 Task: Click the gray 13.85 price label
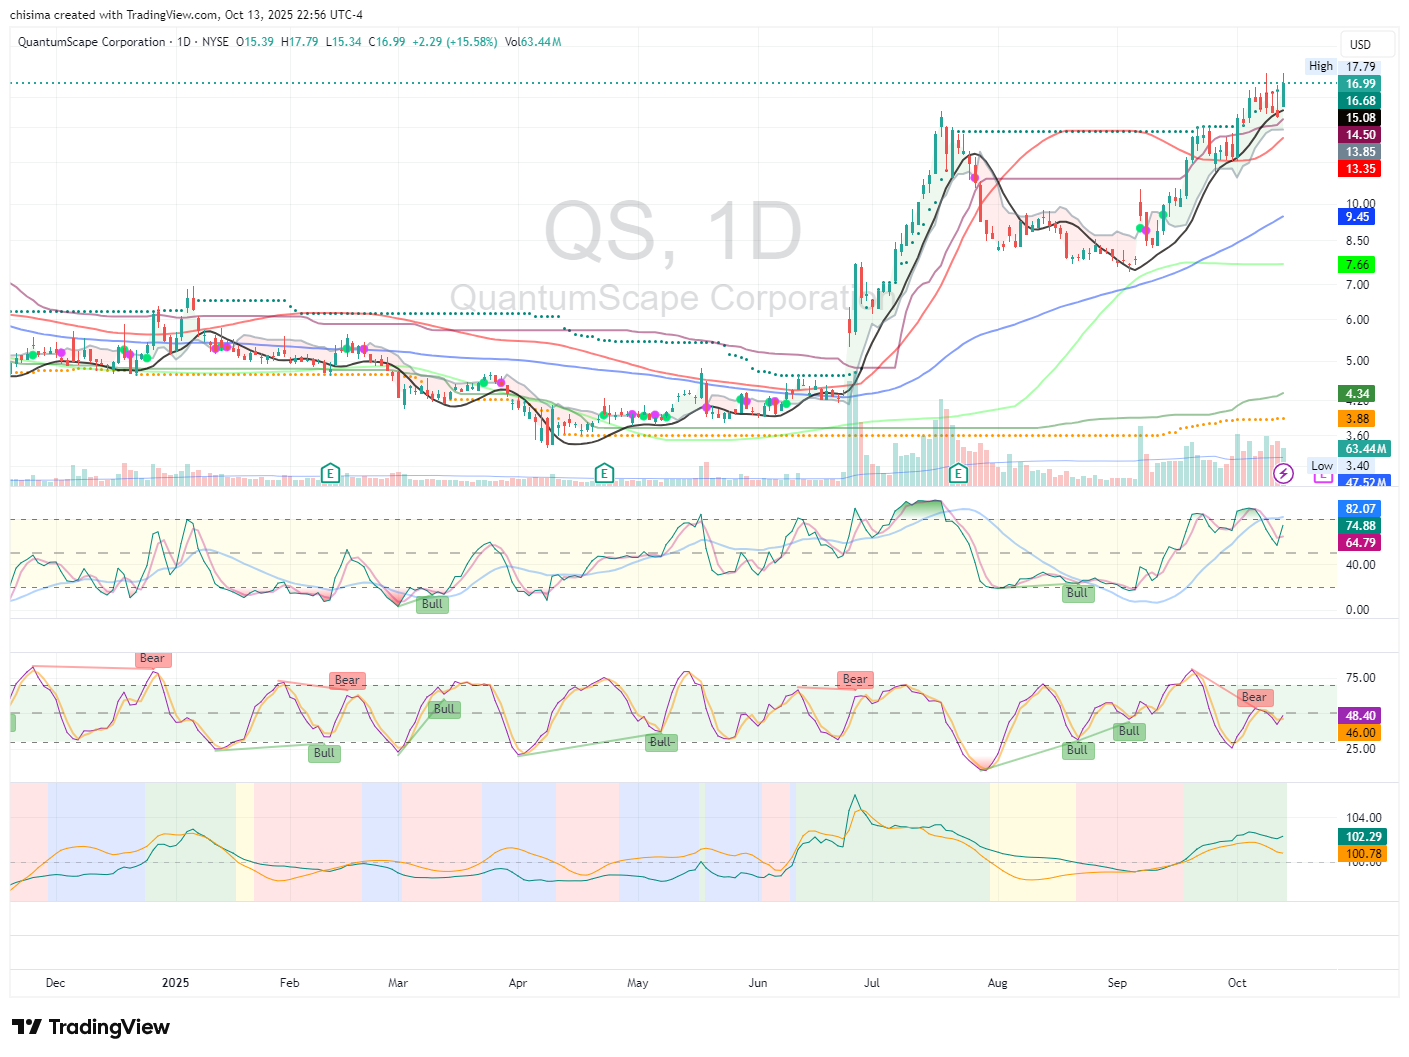(1360, 152)
